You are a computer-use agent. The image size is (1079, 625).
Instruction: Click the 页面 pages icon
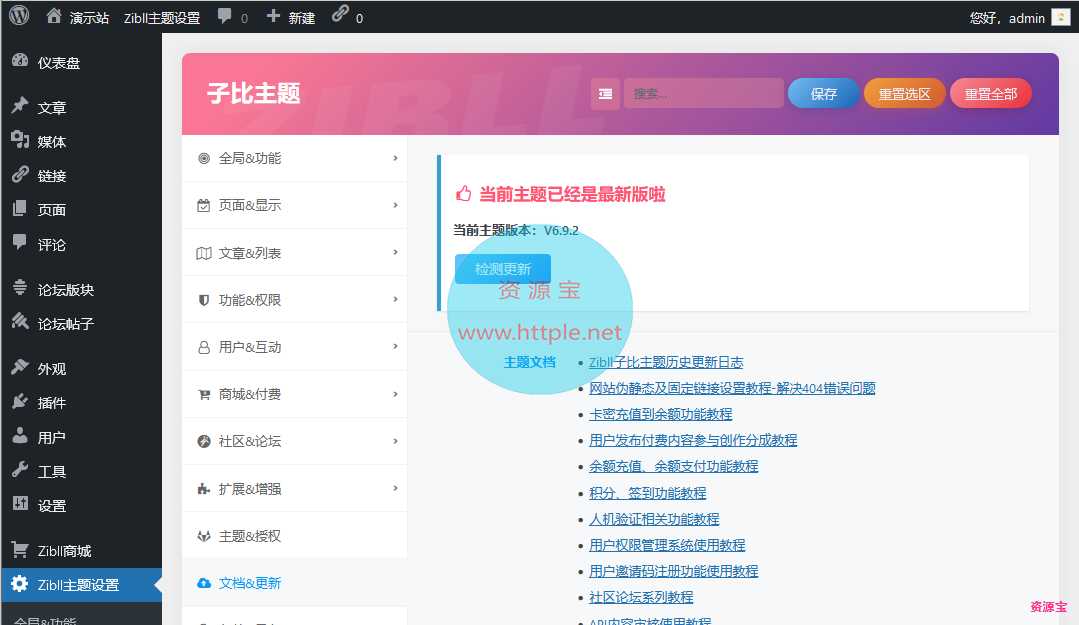tap(20, 208)
